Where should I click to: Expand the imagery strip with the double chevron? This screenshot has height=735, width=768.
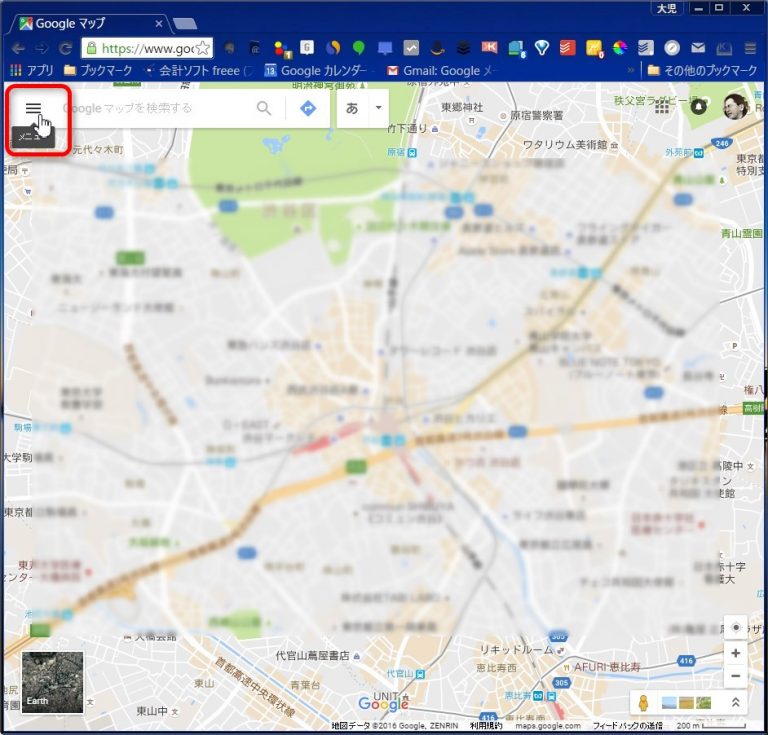tap(735, 702)
